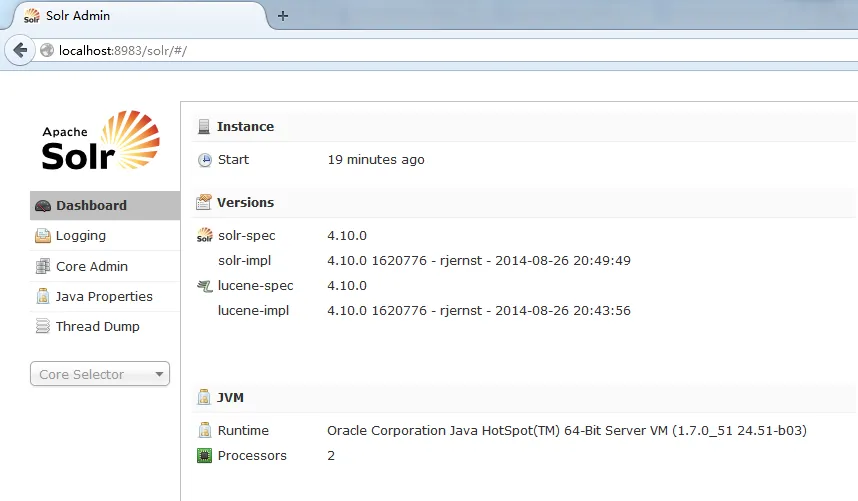Click the Dashboard gauge icon
The width and height of the screenshot is (858, 501).
click(x=43, y=206)
